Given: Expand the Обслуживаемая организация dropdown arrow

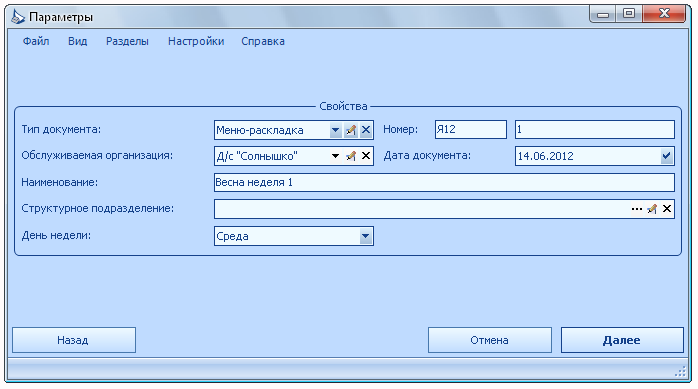Looking at the screenshot, I should (x=335, y=156).
